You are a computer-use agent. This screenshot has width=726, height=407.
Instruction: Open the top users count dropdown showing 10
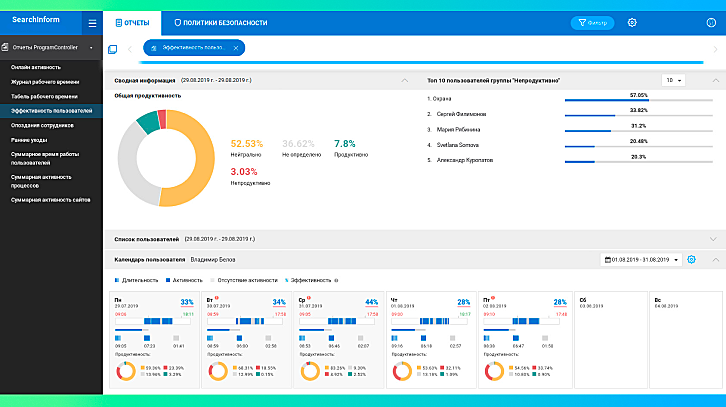pyautogui.click(x=673, y=80)
